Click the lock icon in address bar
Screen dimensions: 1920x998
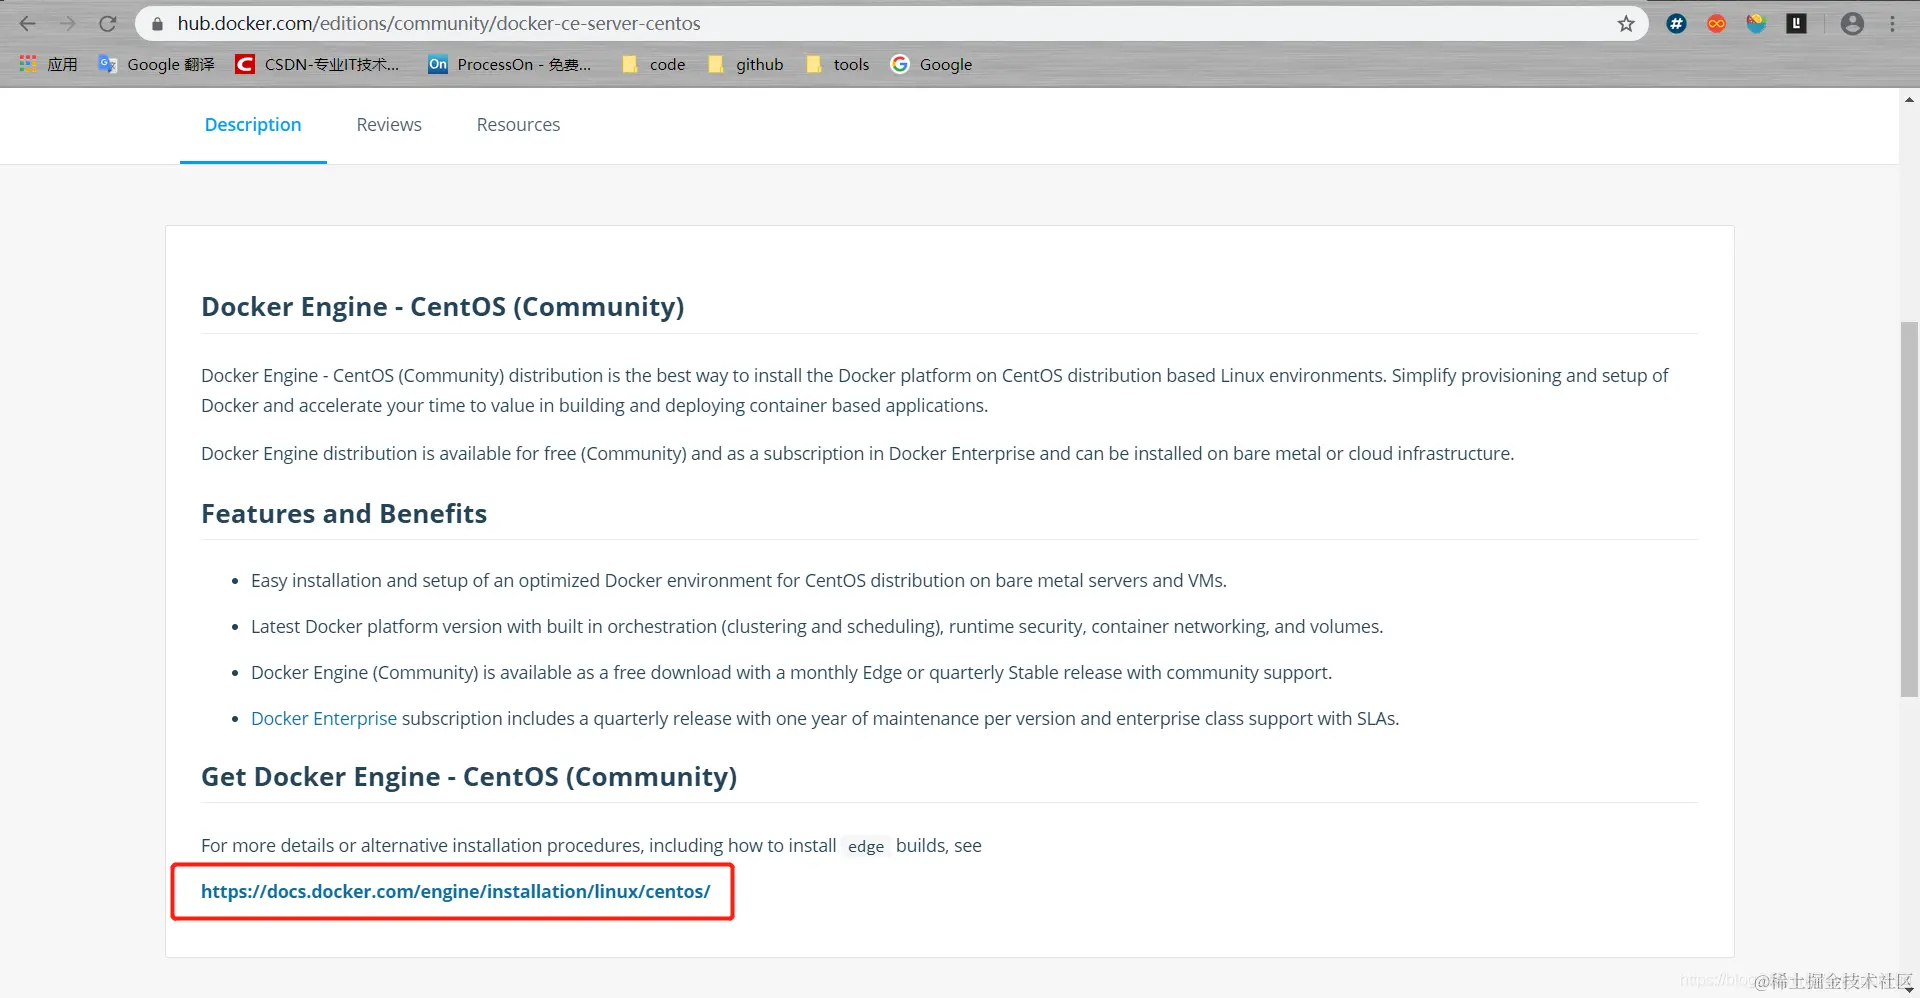tap(157, 23)
